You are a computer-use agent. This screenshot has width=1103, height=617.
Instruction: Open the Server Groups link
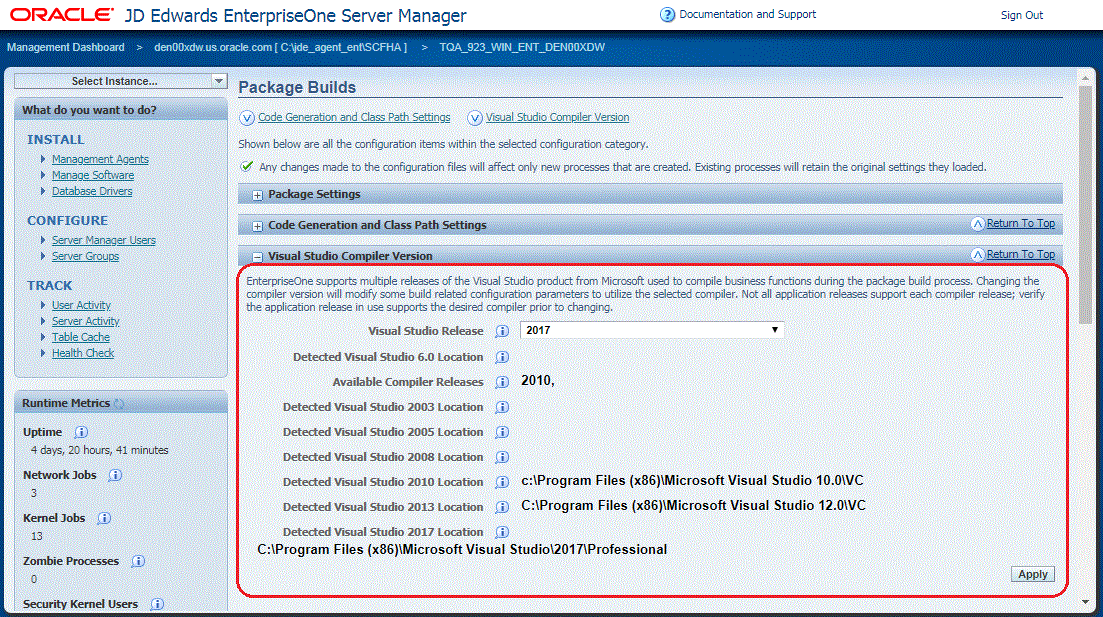pyautogui.click(x=85, y=256)
